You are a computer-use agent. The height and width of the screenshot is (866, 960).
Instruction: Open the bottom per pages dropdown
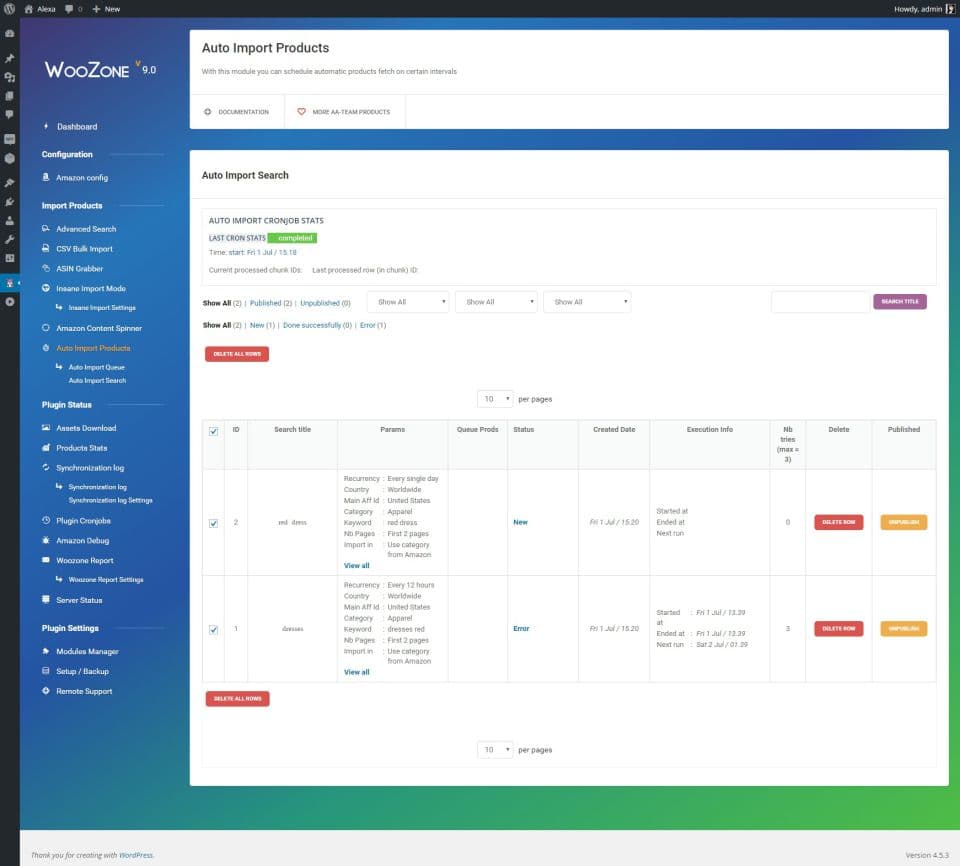495,750
